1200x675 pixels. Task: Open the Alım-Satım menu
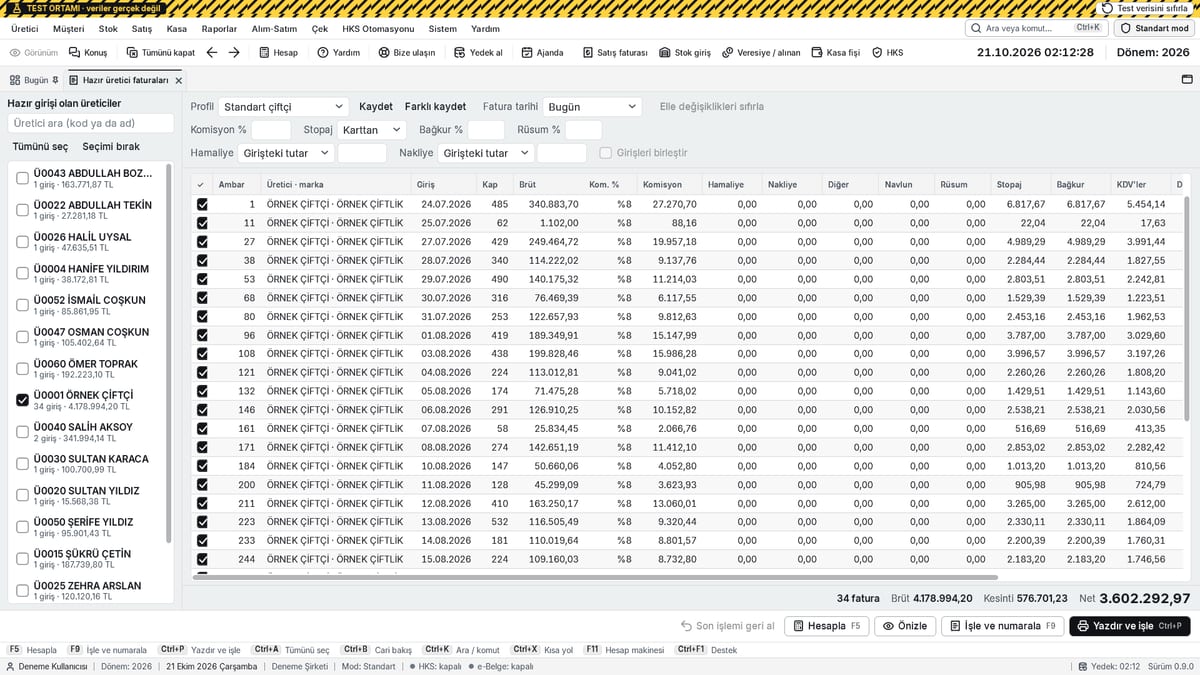tap(274, 28)
